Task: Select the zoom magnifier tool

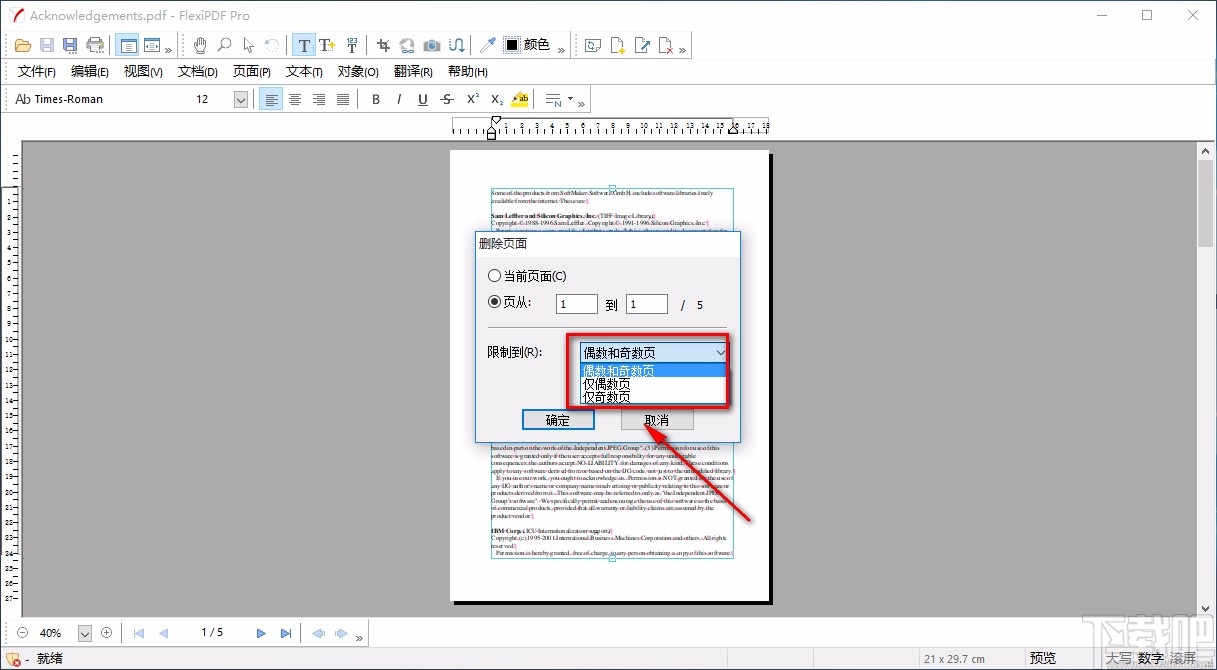Action: point(224,45)
